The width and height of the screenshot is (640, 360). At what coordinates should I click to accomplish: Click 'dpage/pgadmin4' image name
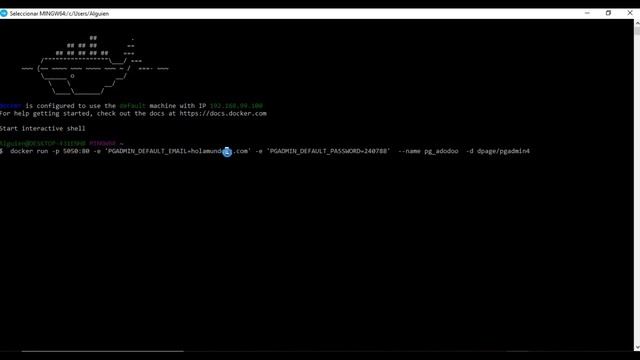(503, 151)
